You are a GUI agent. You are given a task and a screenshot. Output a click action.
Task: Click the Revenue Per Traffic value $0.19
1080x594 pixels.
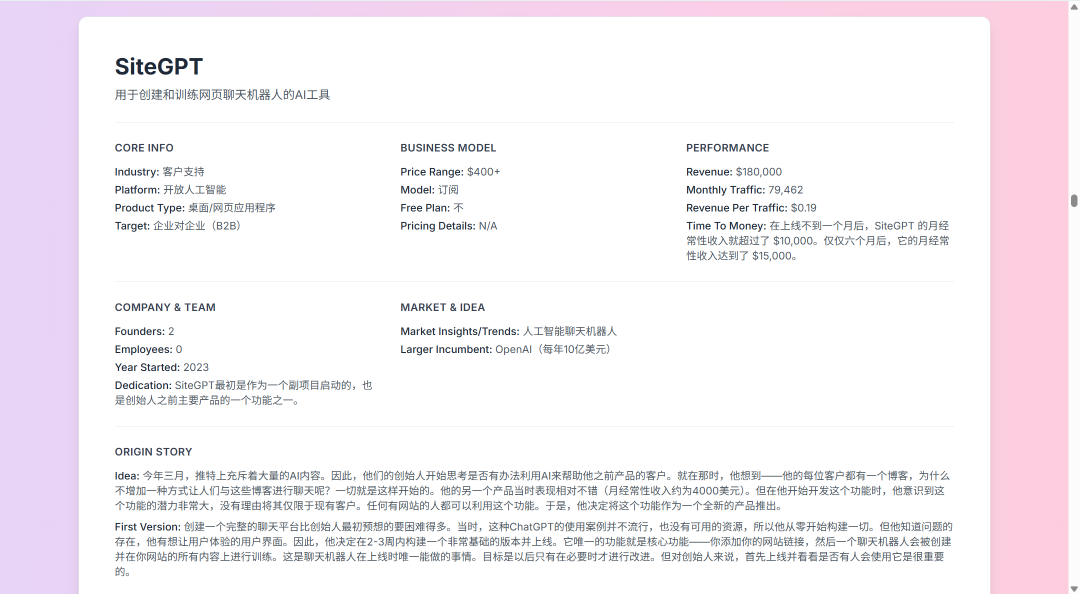803,207
